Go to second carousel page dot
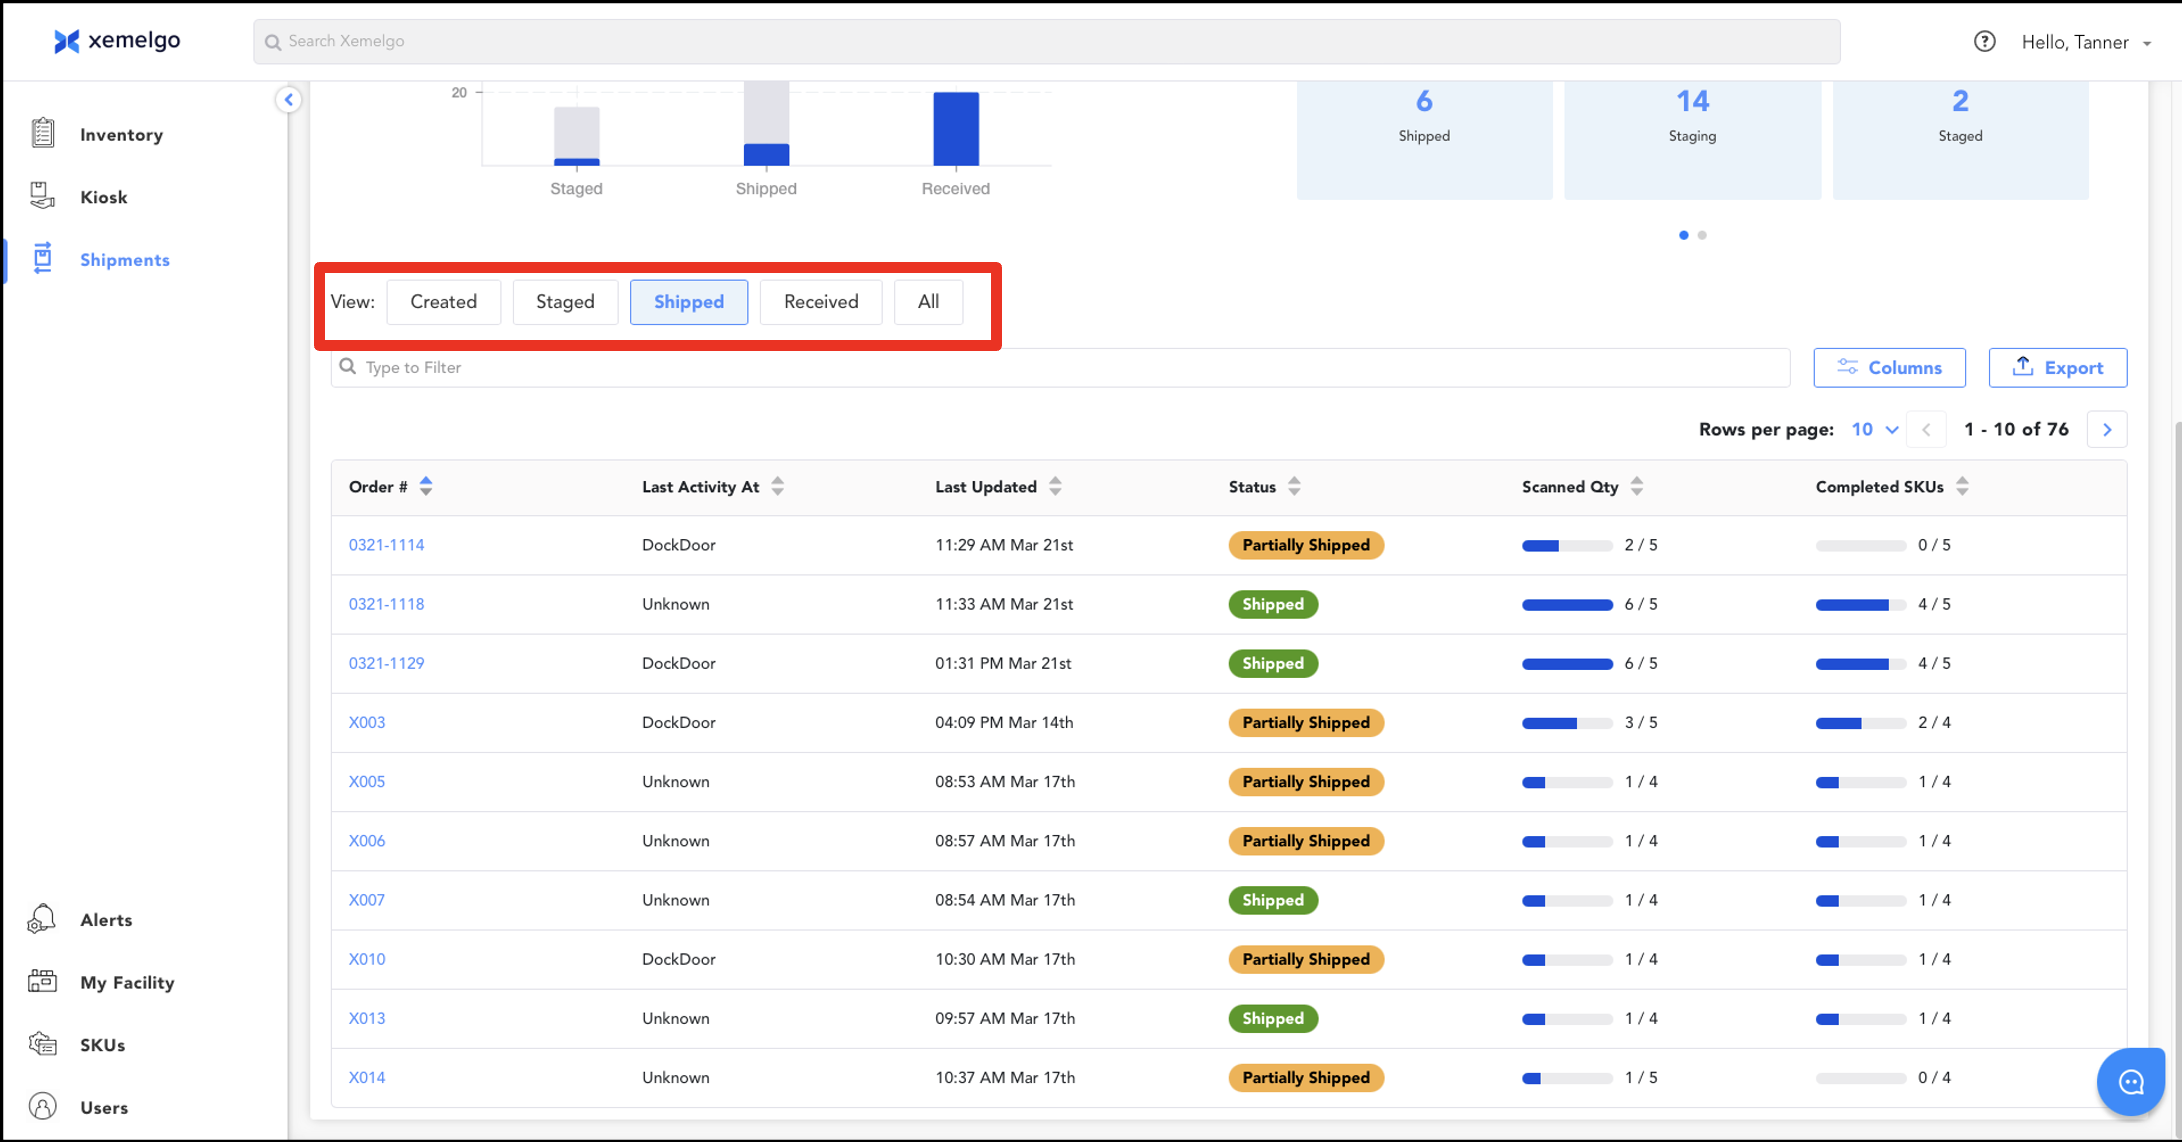Image resolution: width=2182 pixels, height=1142 pixels. click(1702, 235)
